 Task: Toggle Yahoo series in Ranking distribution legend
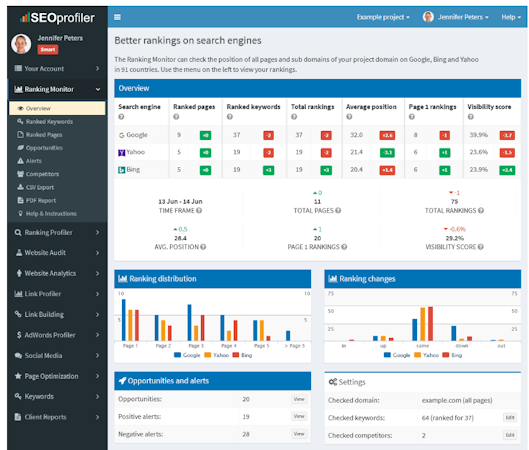point(216,355)
